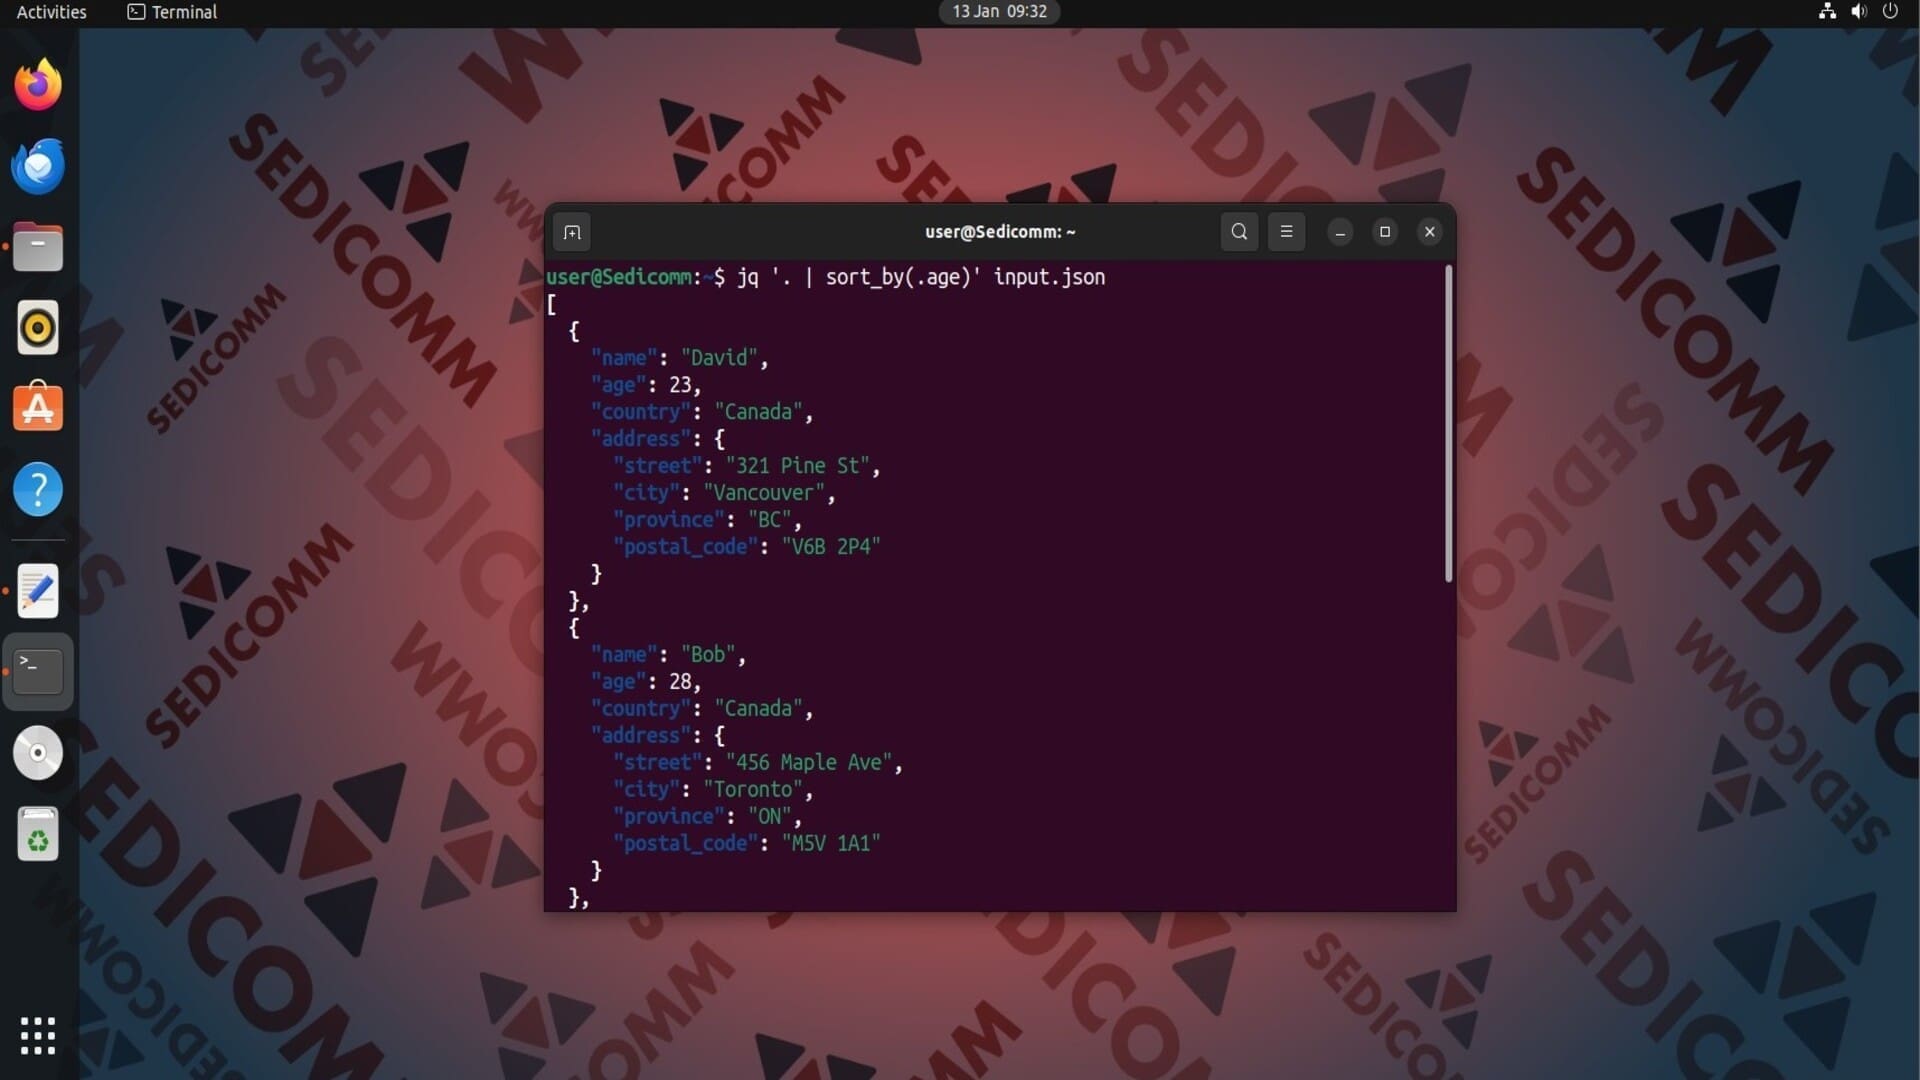1920x1080 pixels.
Task: Open the terminal hamburger menu
Action: pos(1286,232)
